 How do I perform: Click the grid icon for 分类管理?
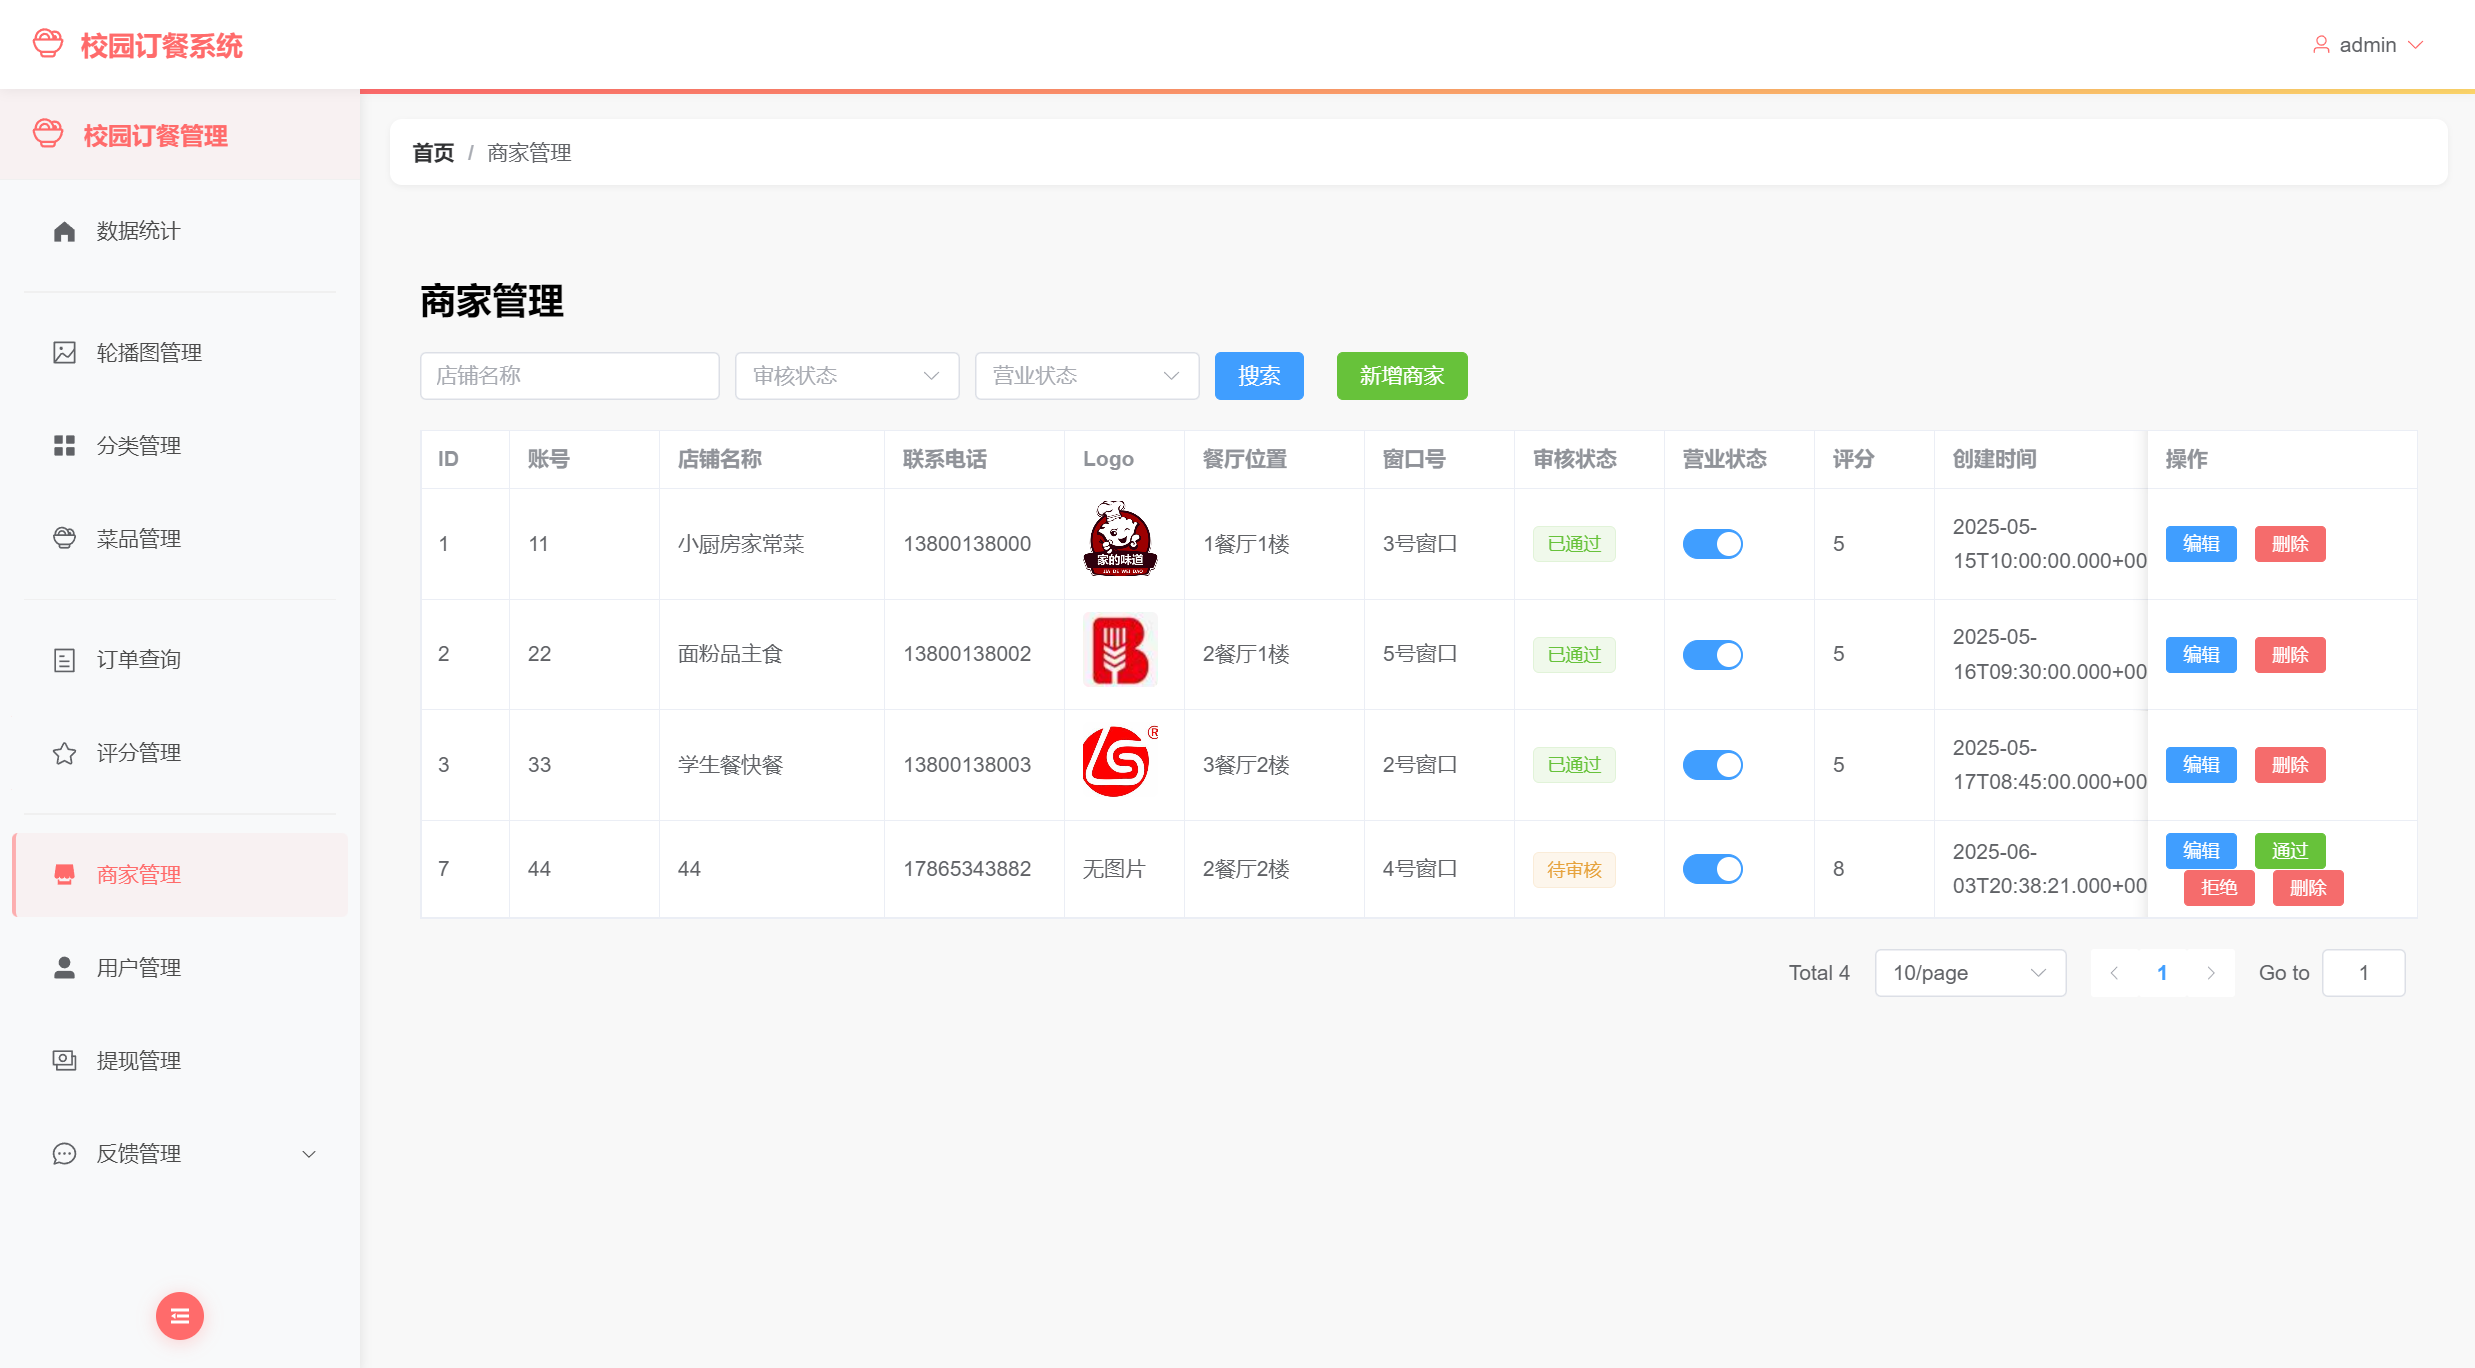[64, 446]
